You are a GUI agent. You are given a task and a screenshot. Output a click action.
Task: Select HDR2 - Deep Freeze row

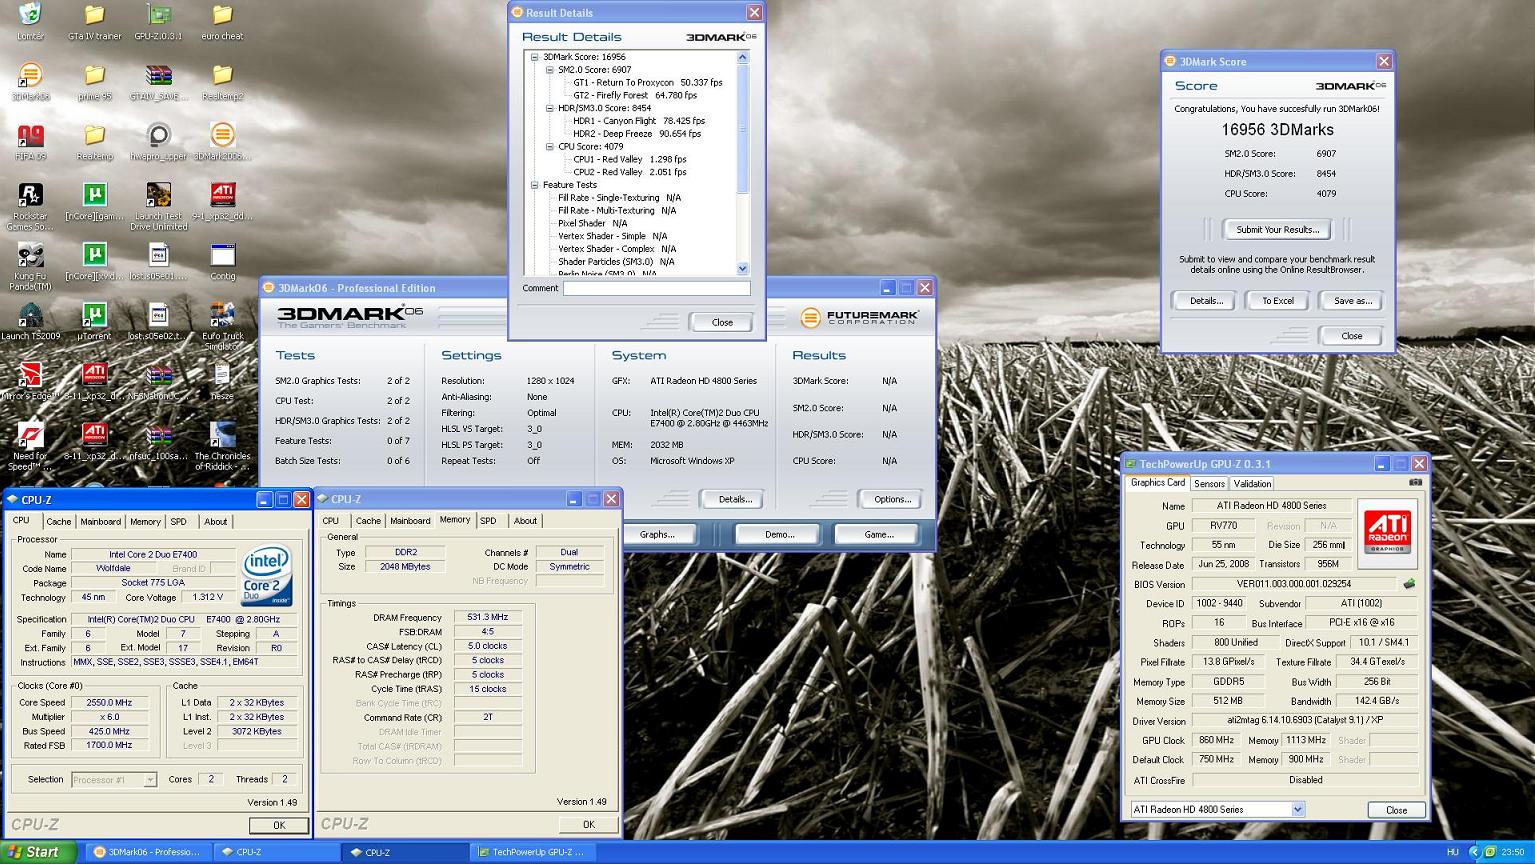click(x=636, y=134)
